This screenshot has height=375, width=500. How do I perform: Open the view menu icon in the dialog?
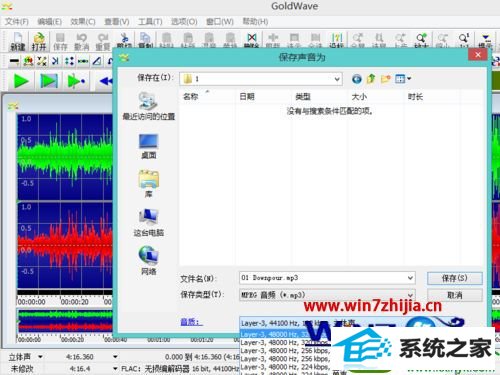[403, 79]
